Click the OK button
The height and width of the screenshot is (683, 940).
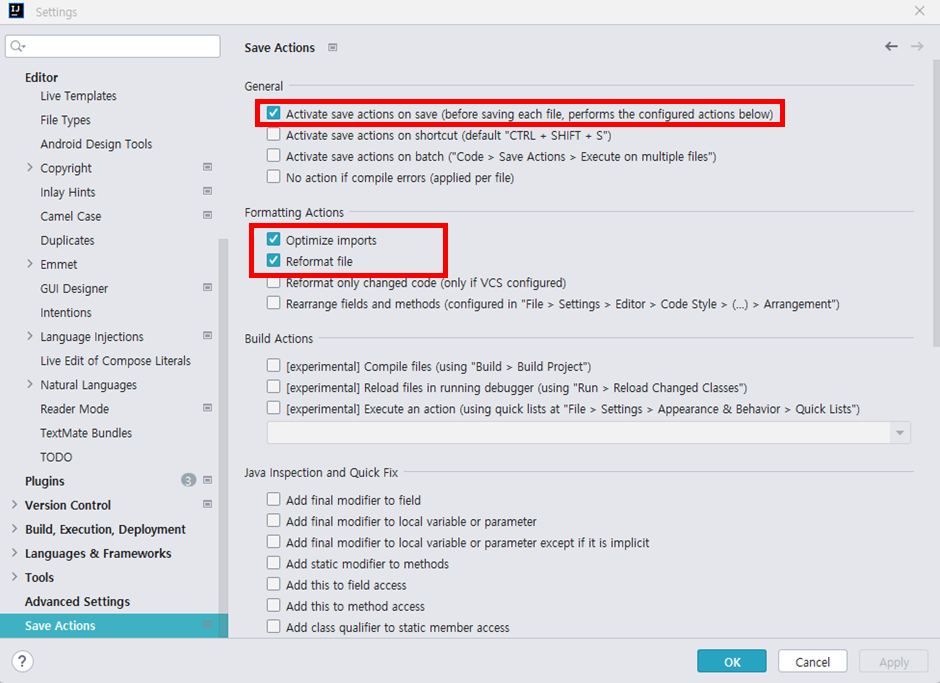(731, 661)
